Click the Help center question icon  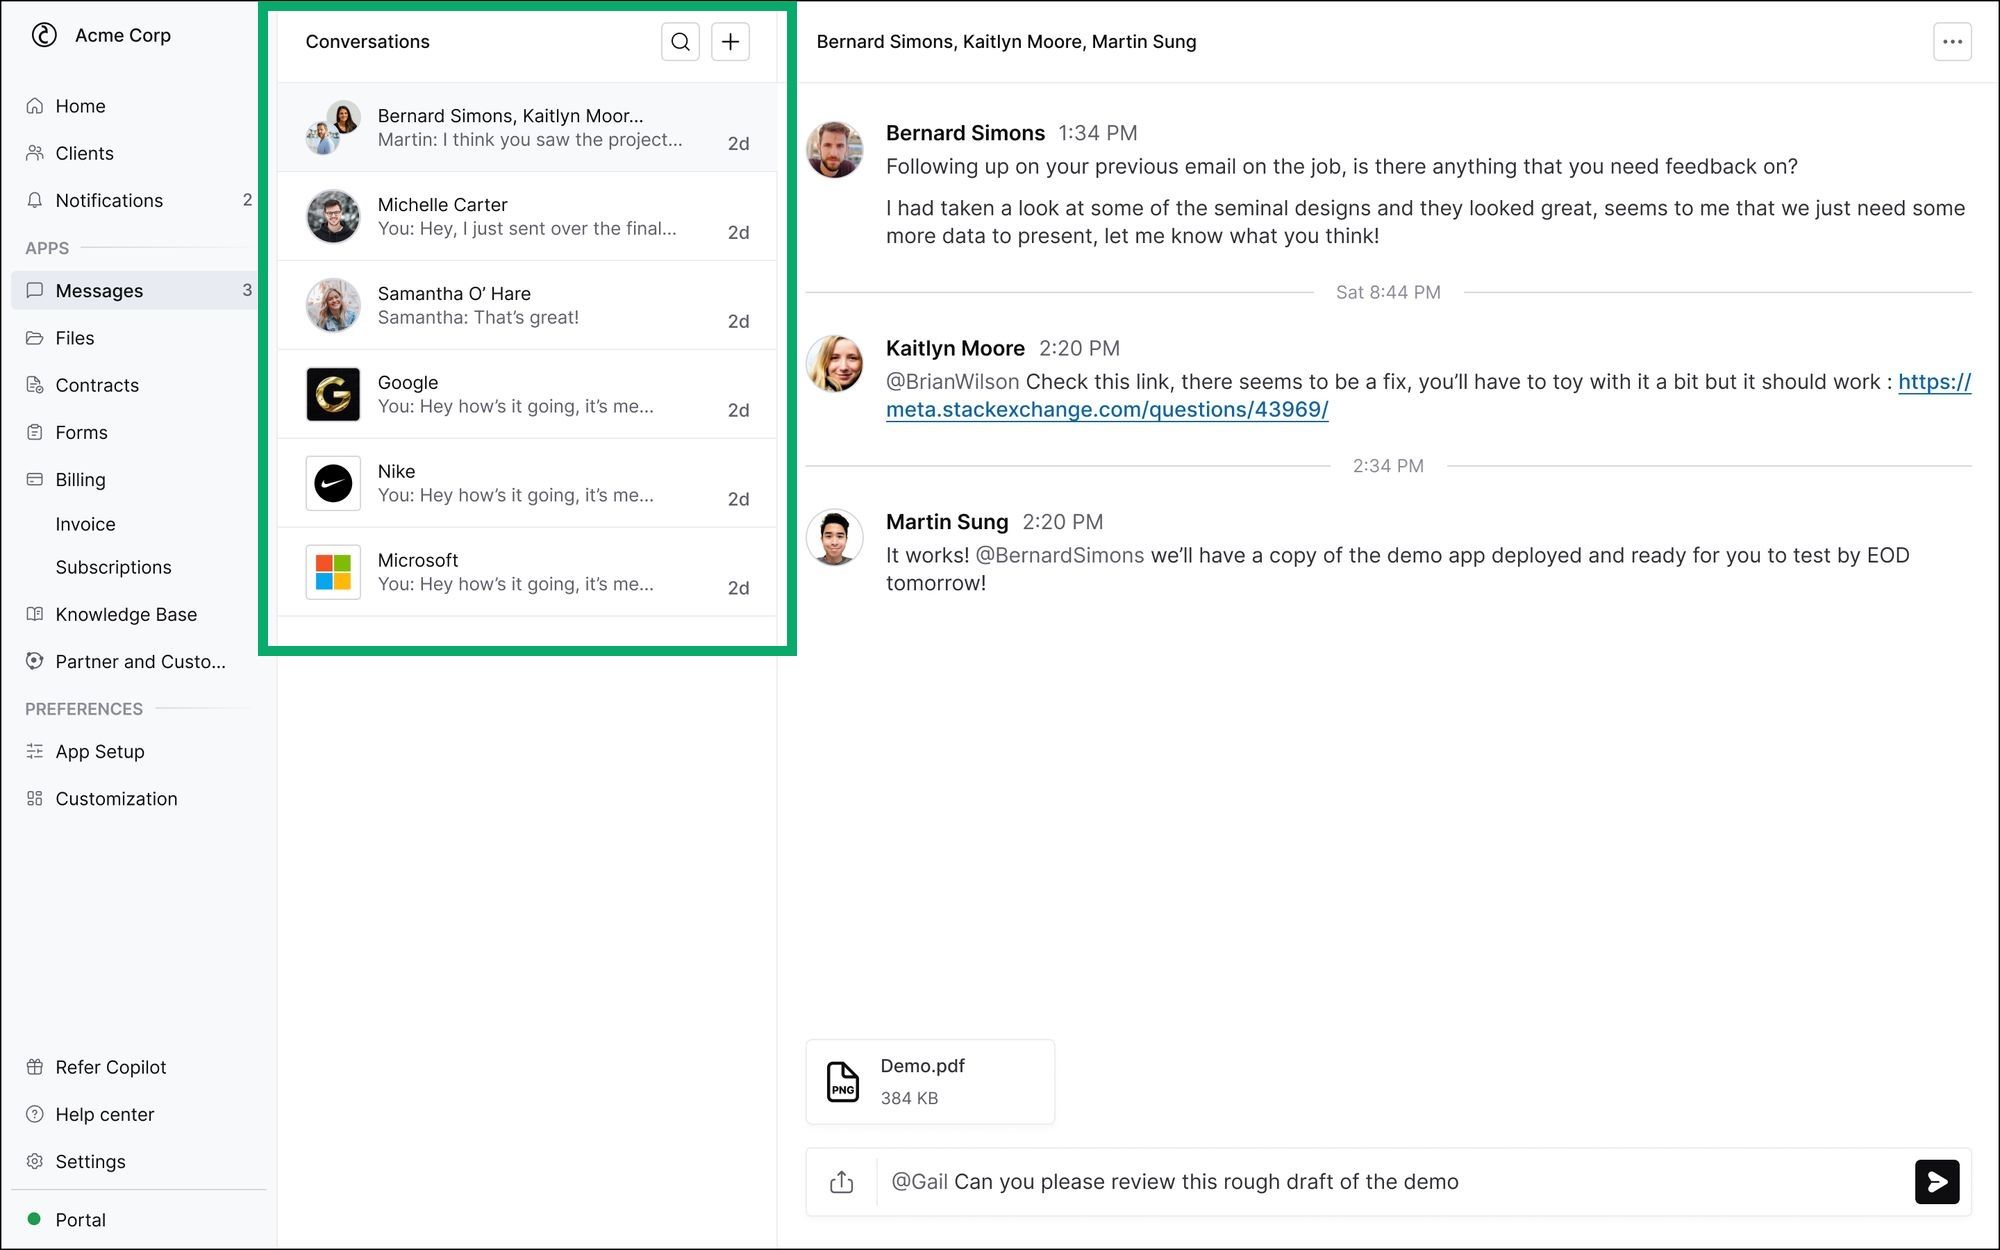coord(35,1114)
